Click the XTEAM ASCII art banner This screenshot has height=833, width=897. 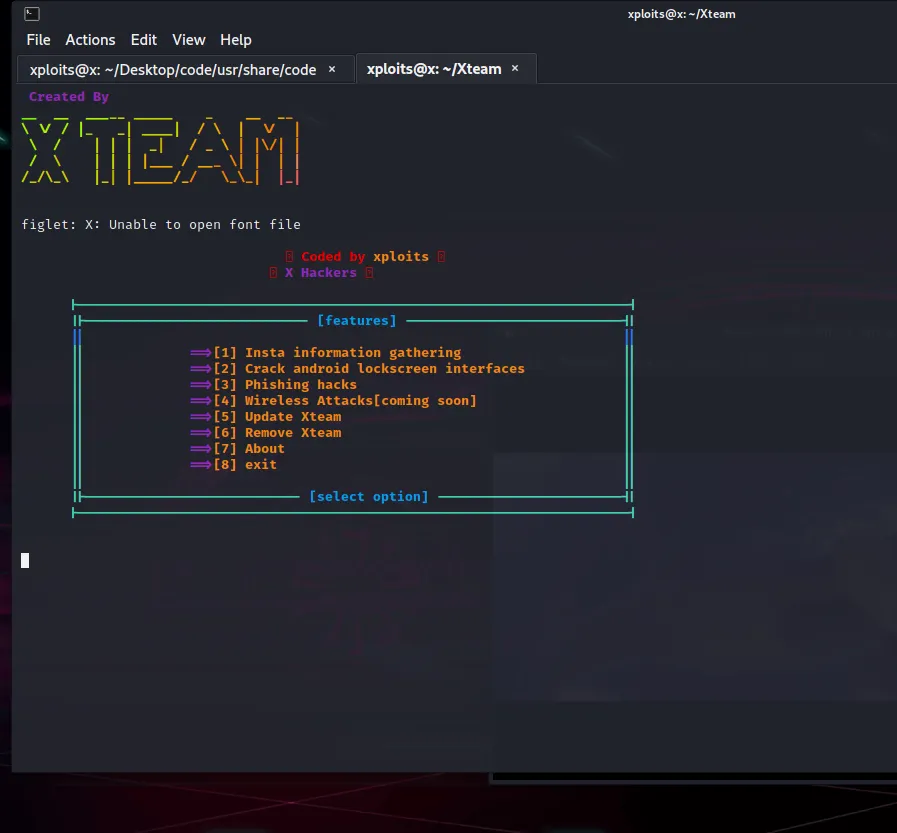160,152
